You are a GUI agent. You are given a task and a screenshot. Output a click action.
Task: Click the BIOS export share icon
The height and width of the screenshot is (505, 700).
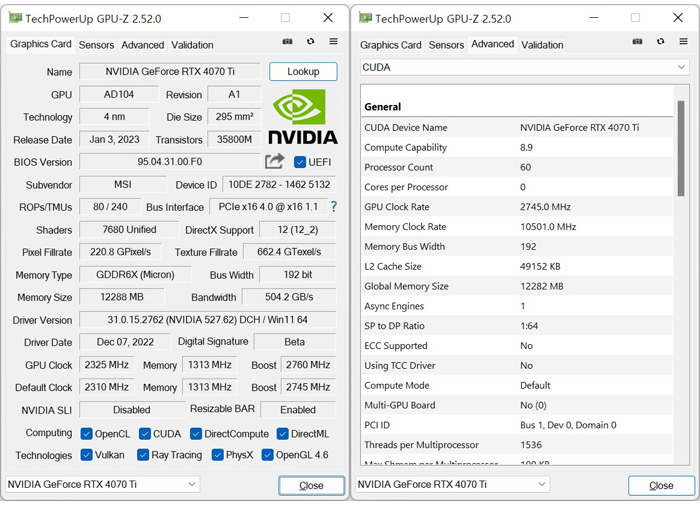275,161
